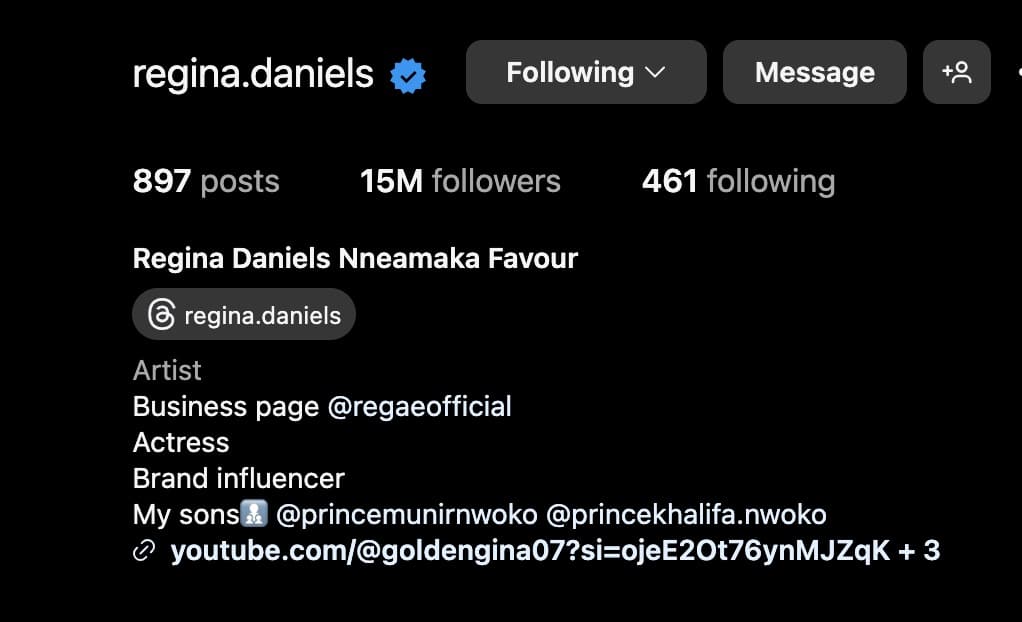Click the chevron arrow beside Following
The width and height of the screenshot is (1022, 622).
[x=656, y=72]
